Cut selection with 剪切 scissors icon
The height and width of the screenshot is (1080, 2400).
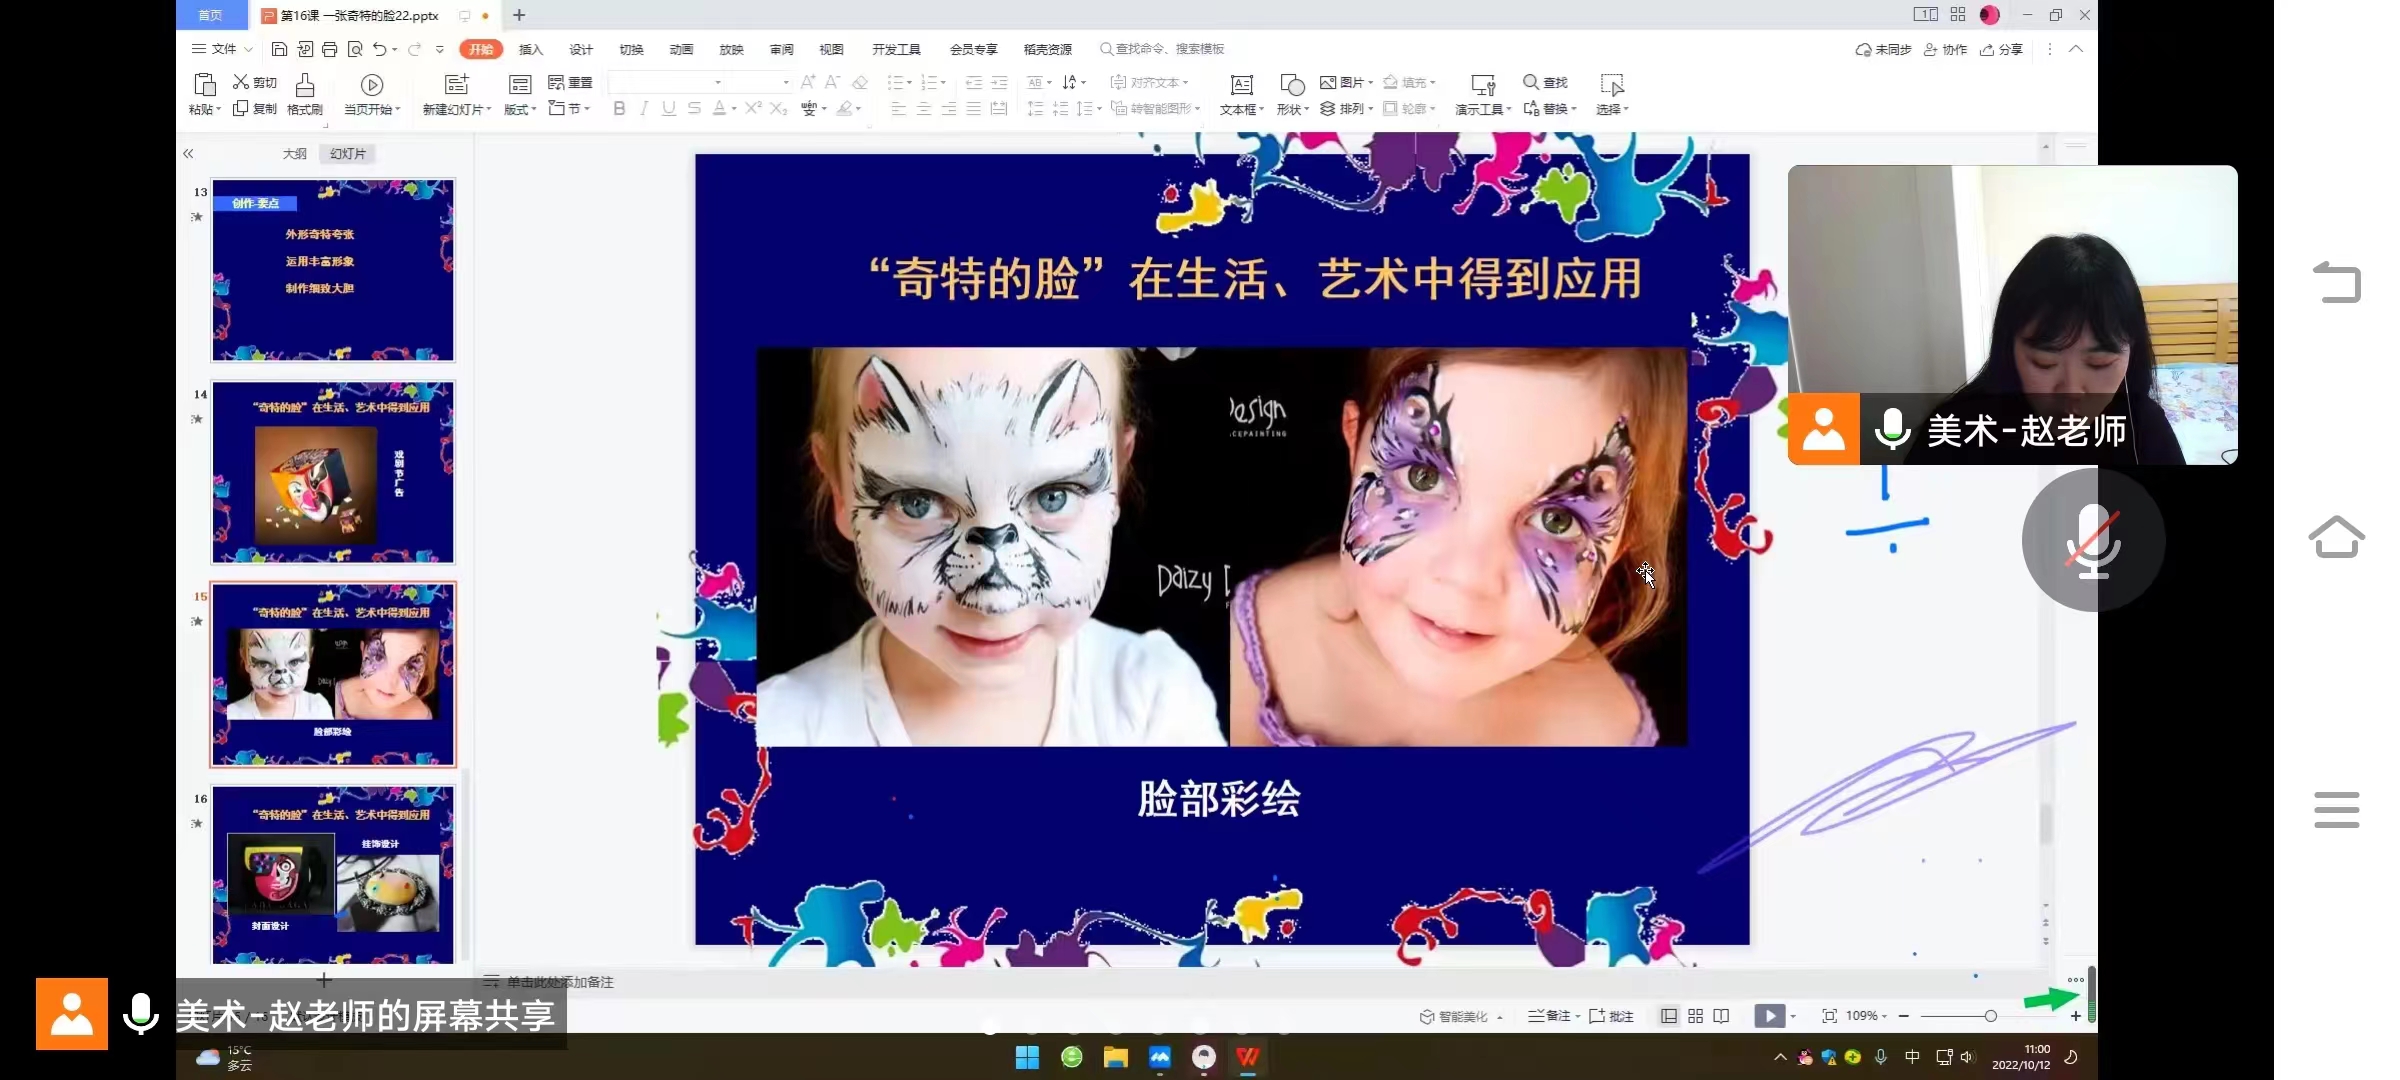255,82
